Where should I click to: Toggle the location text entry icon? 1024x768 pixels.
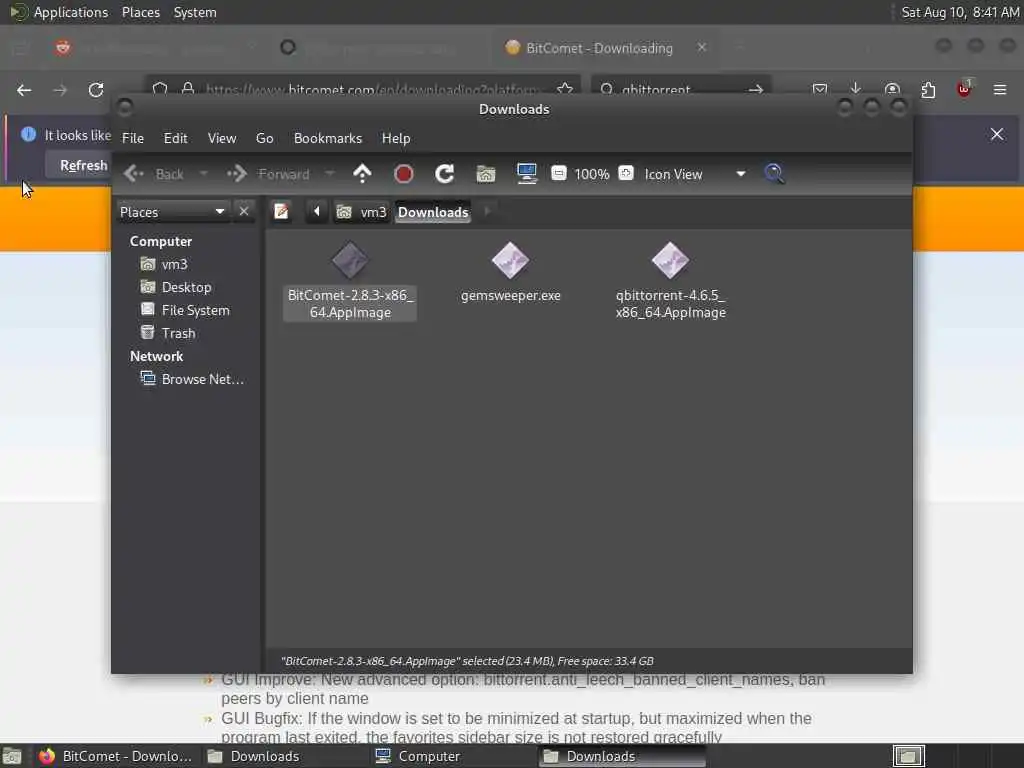281,212
